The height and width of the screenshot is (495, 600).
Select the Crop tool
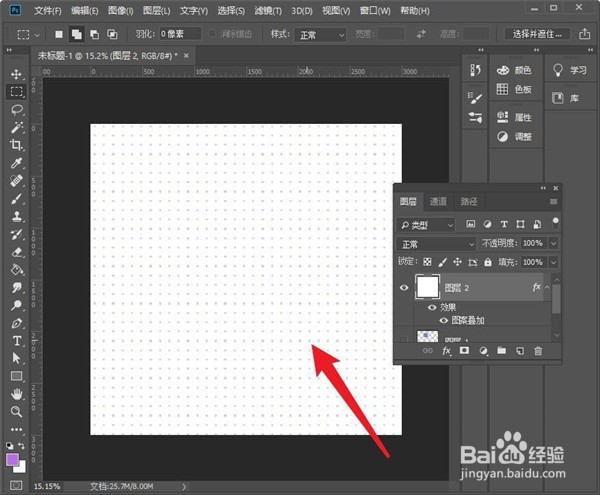click(x=16, y=145)
